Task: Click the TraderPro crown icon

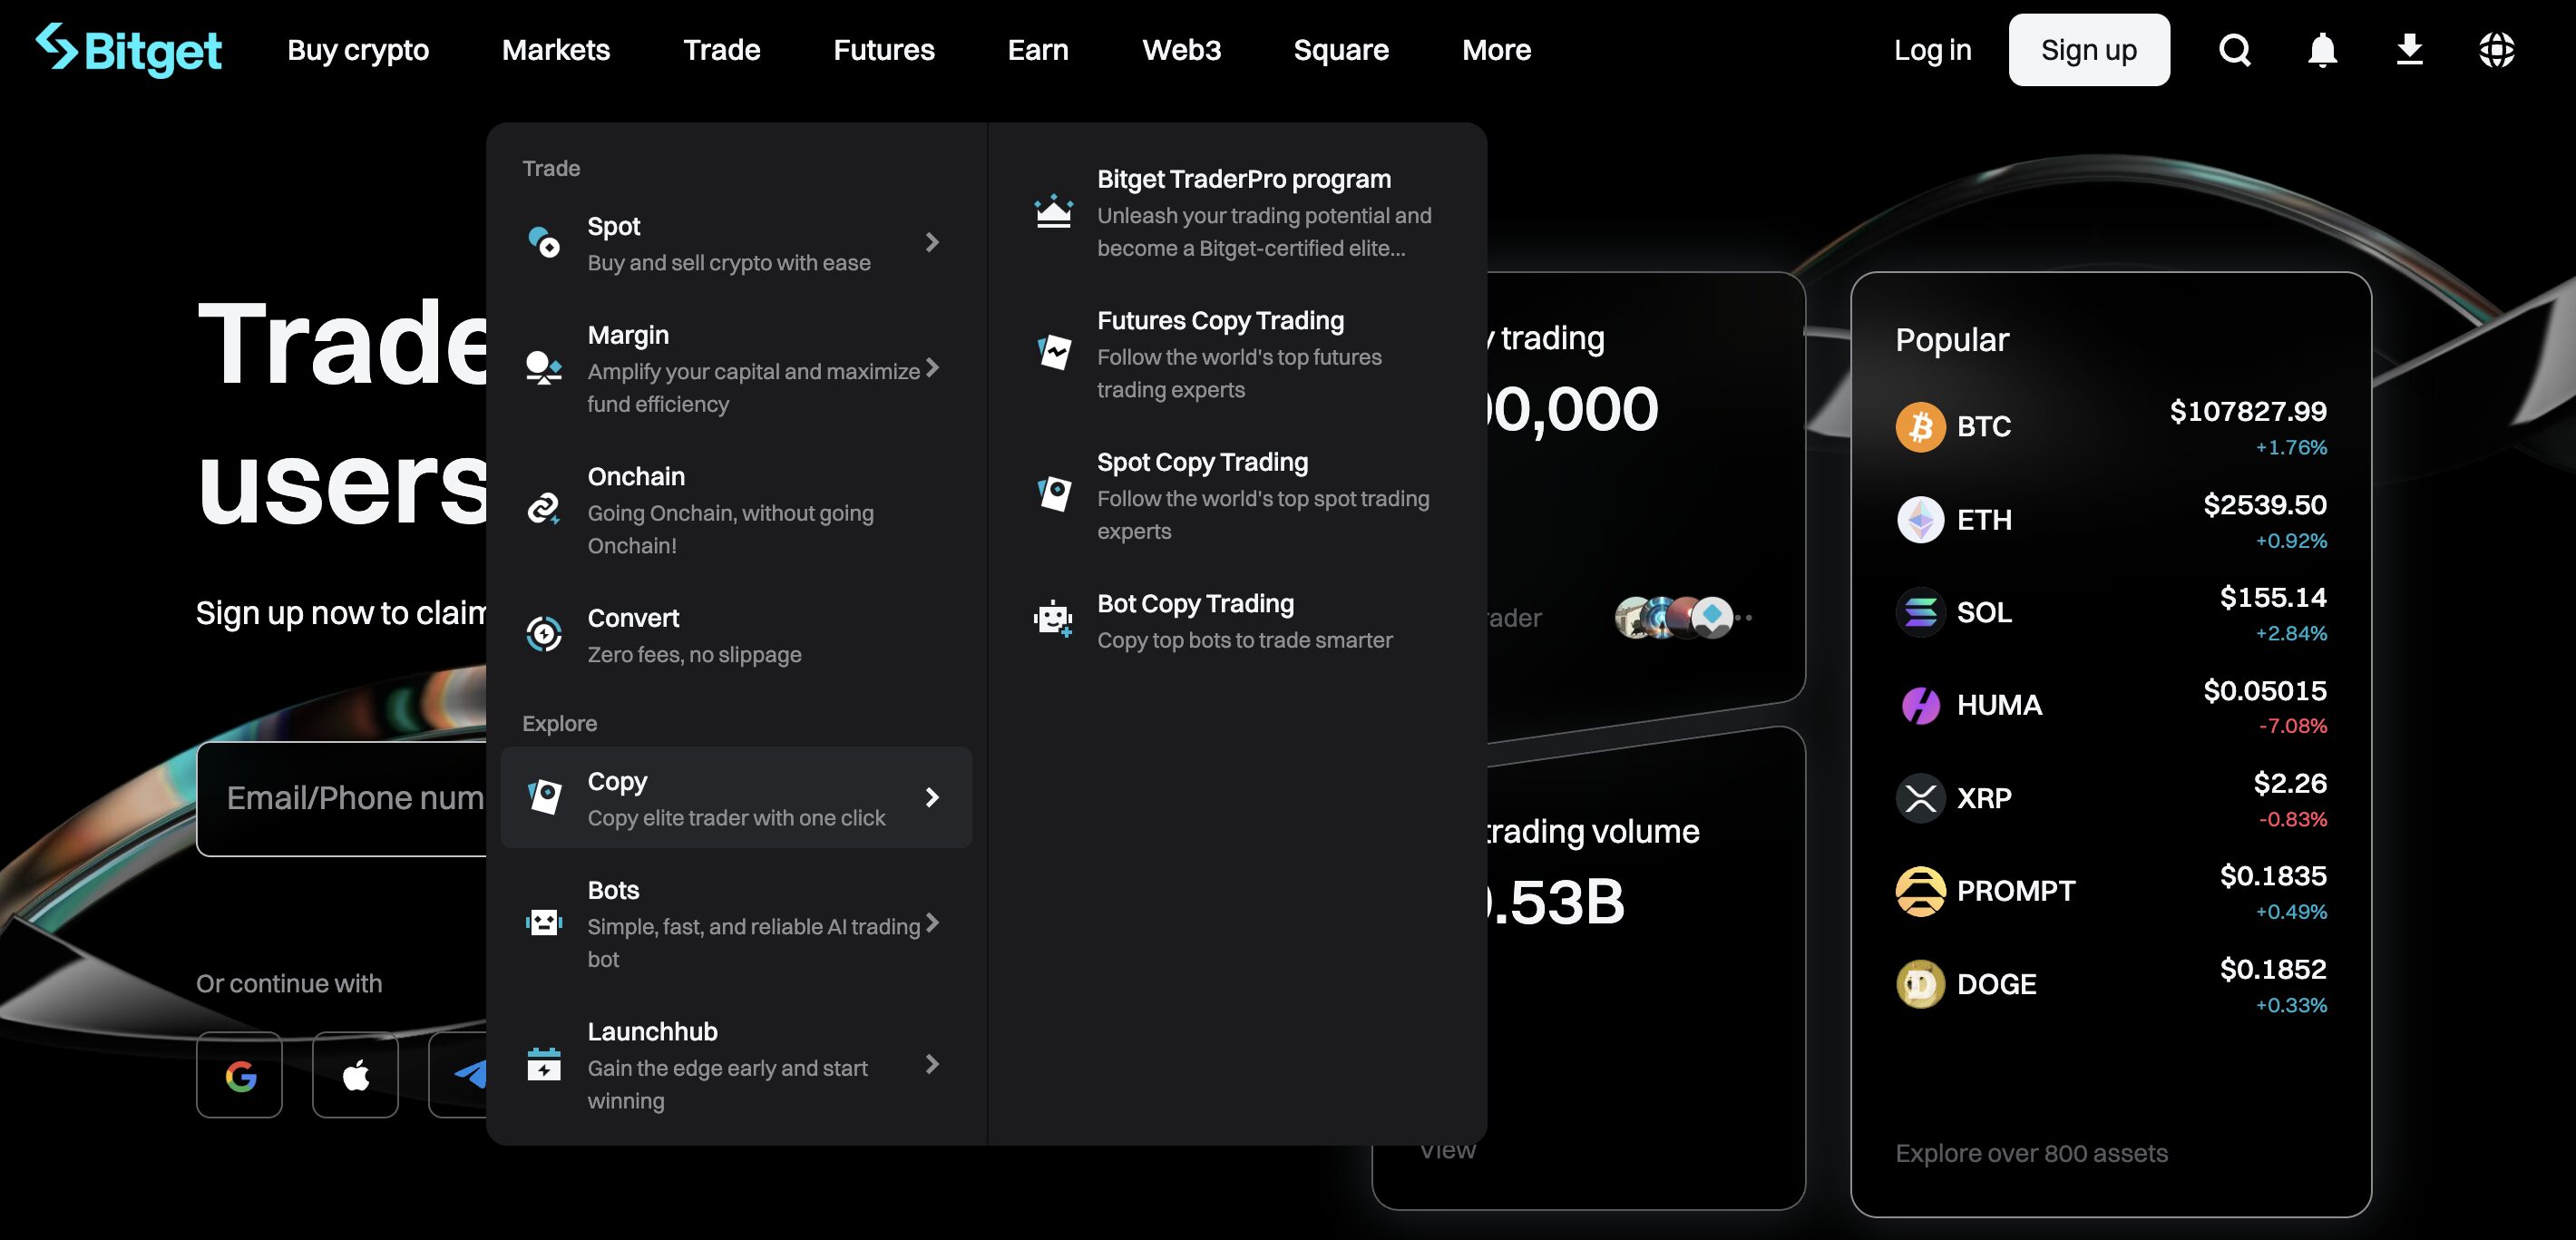Action: click(x=1053, y=212)
